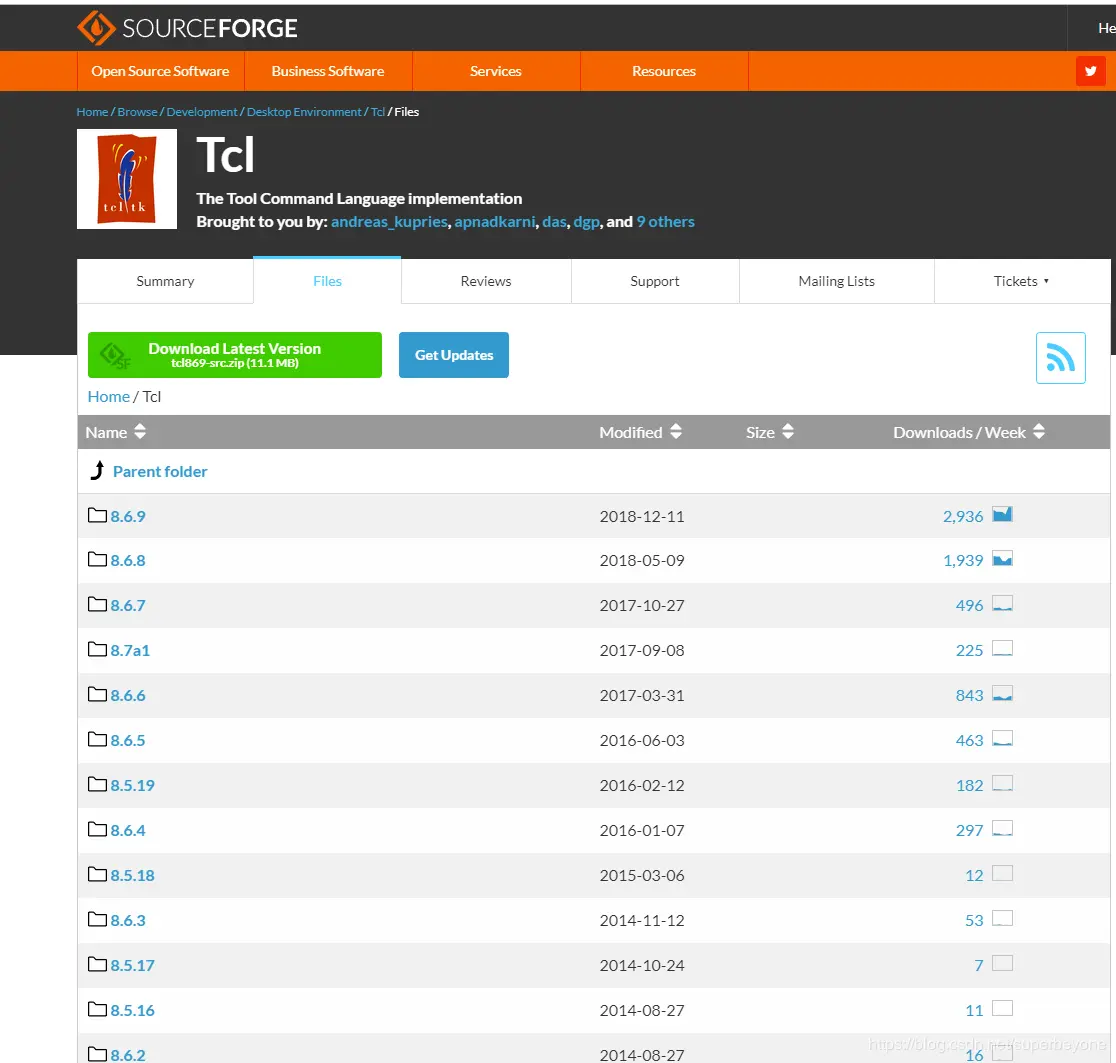Click the dgp contributor link
Image resolution: width=1116 pixels, height=1063 pixels.
[x=586, y=222]
